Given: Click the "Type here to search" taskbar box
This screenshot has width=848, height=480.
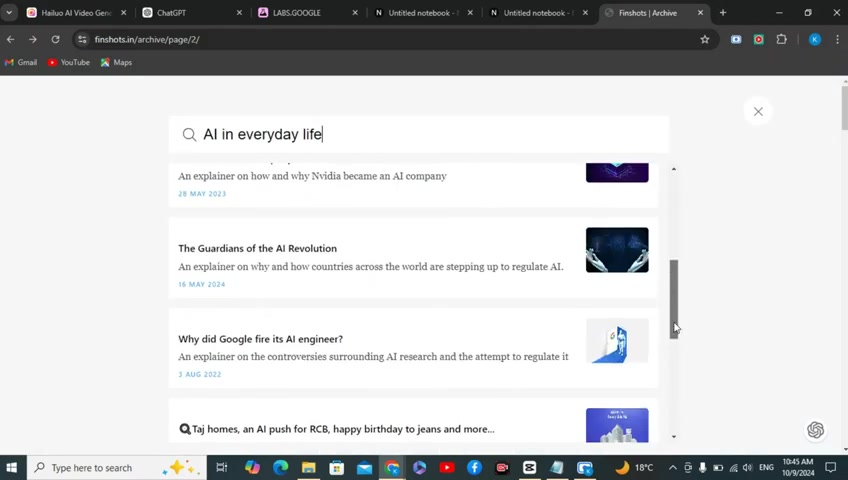Looking at the screenshot, I should tap(117, 468).
